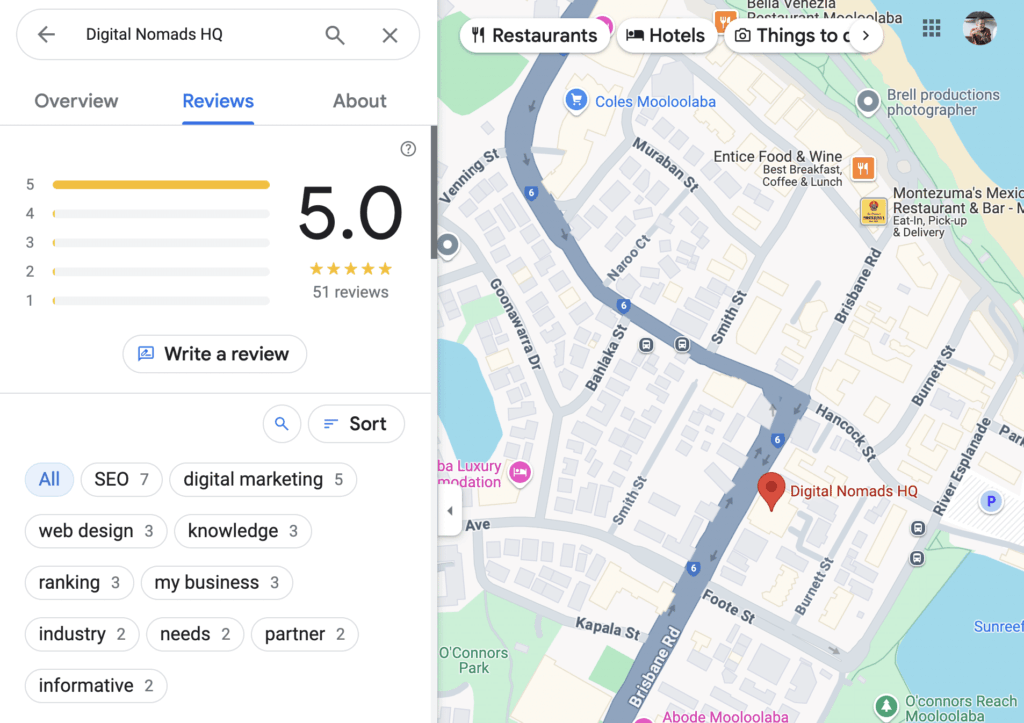The image size is (1024, 723).
Task: Click O'connors Reach Mooloolaba park pin
Action: pyautogui.click(x=886, y=706)
